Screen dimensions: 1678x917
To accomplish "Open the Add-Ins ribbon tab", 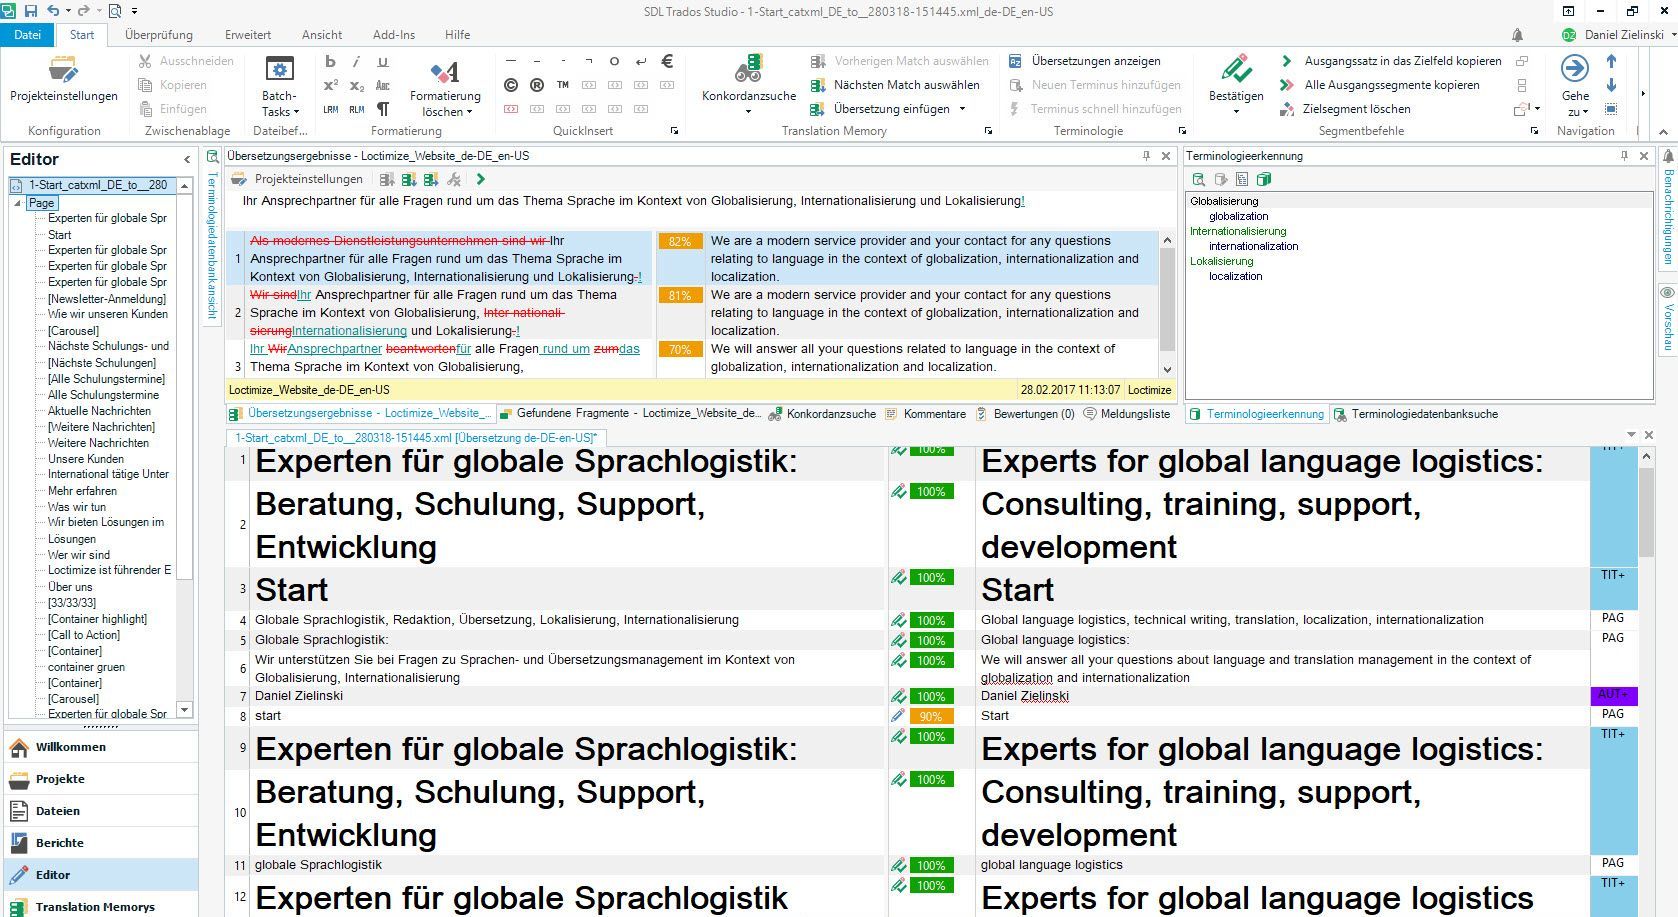I will (x=394, y=35).
